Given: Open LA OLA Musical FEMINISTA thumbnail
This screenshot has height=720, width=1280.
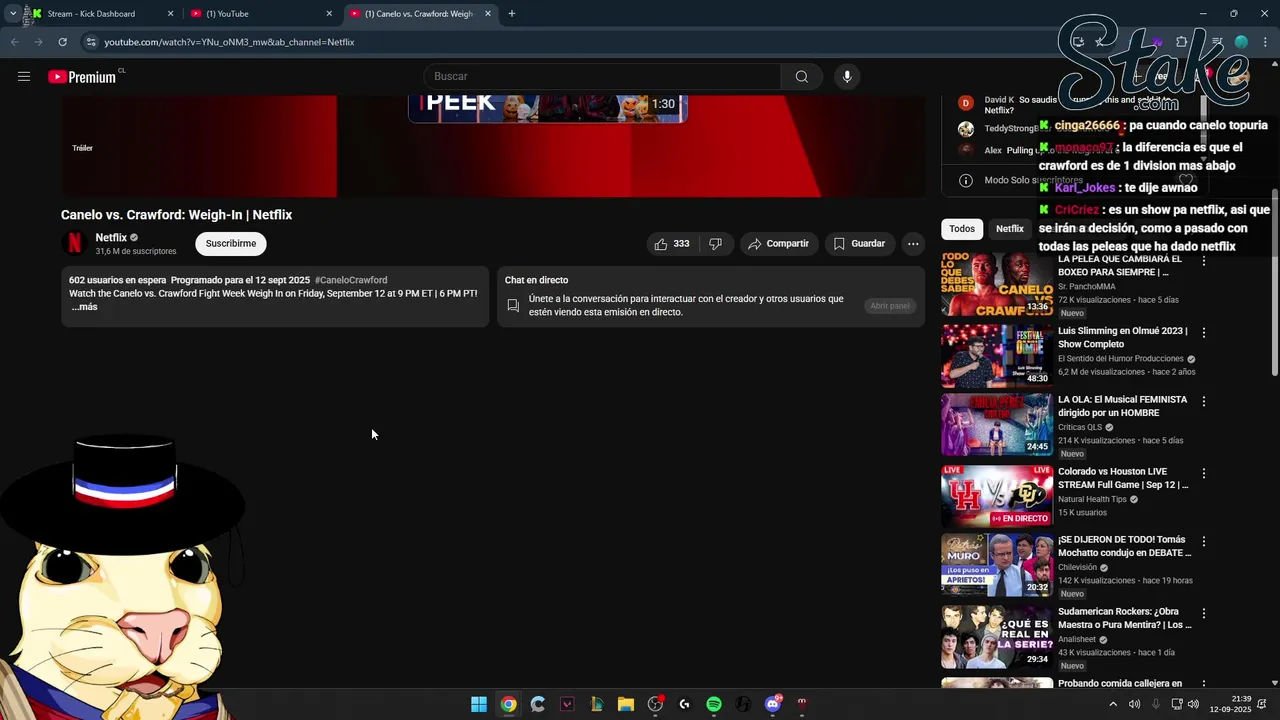Looking at the screenshot, I should tap(997, 424).
